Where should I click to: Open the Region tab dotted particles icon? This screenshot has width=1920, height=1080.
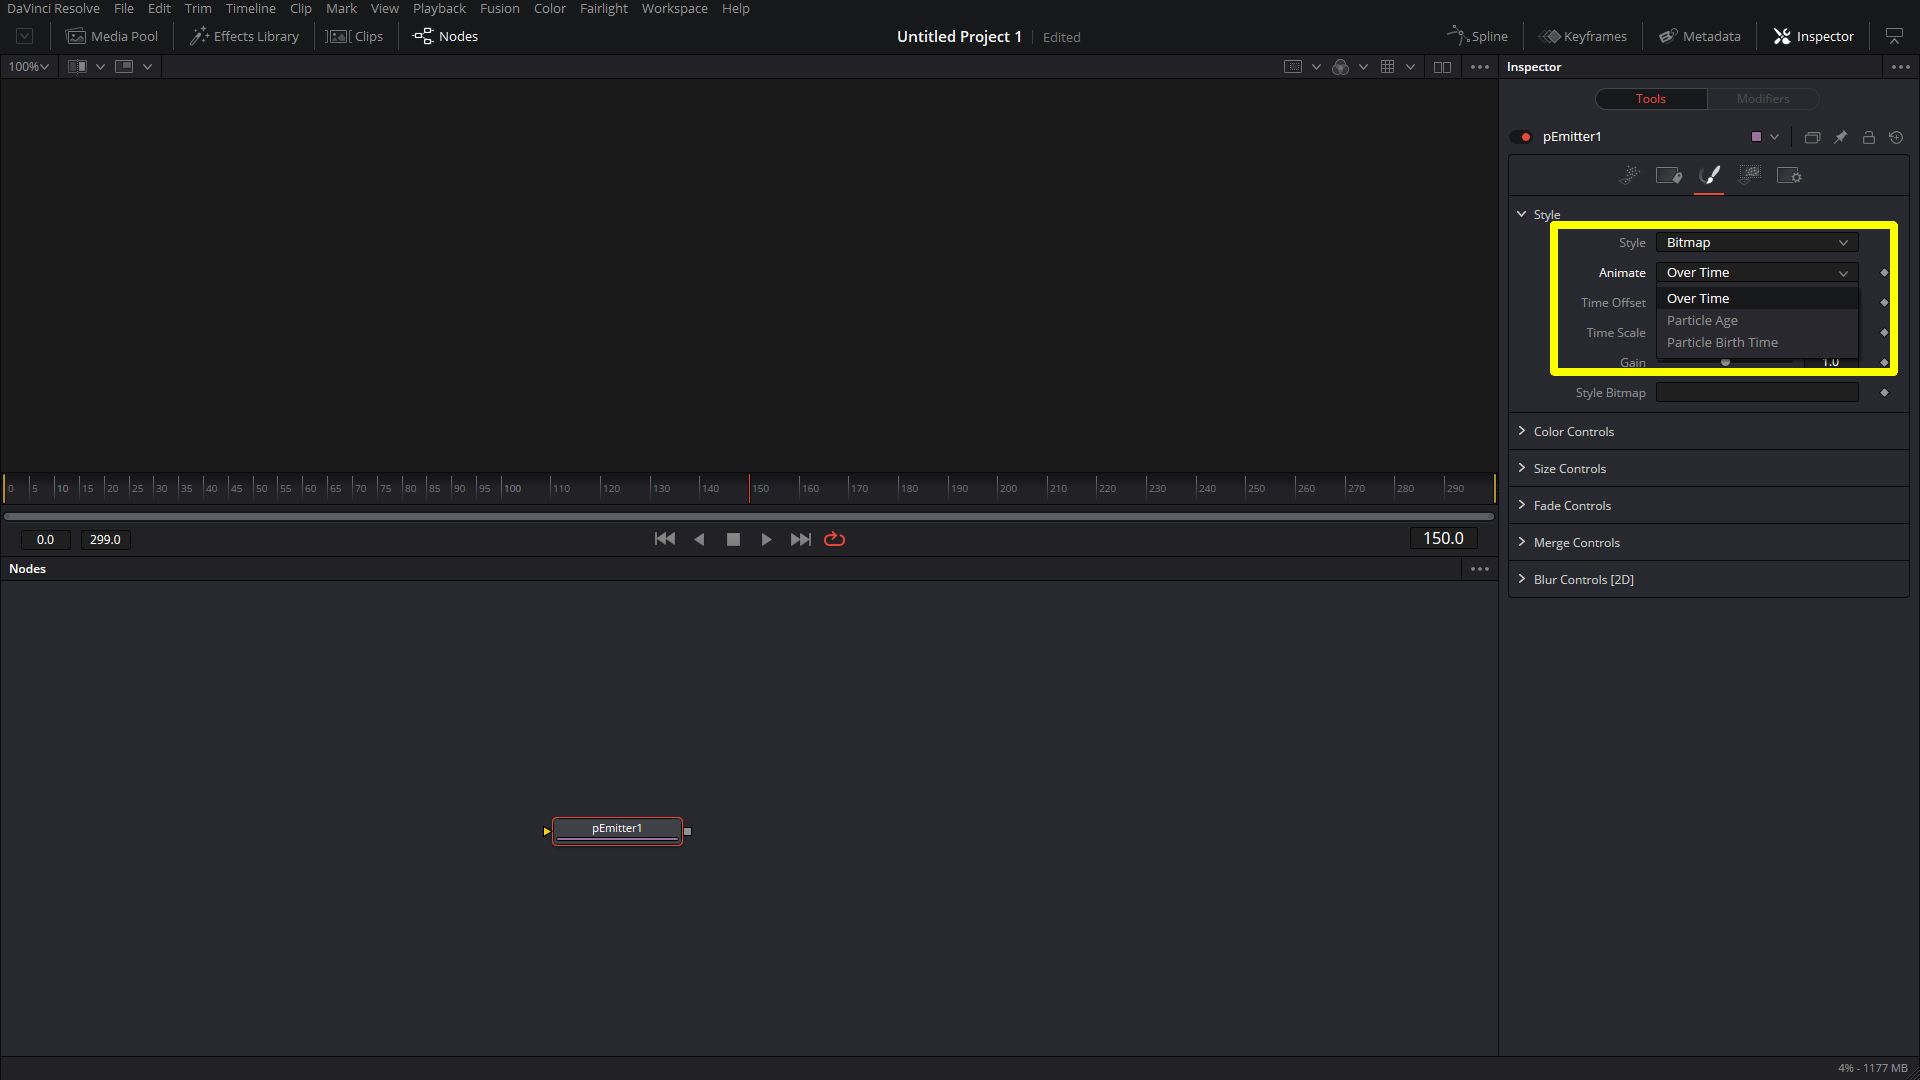click(1749, 176)
